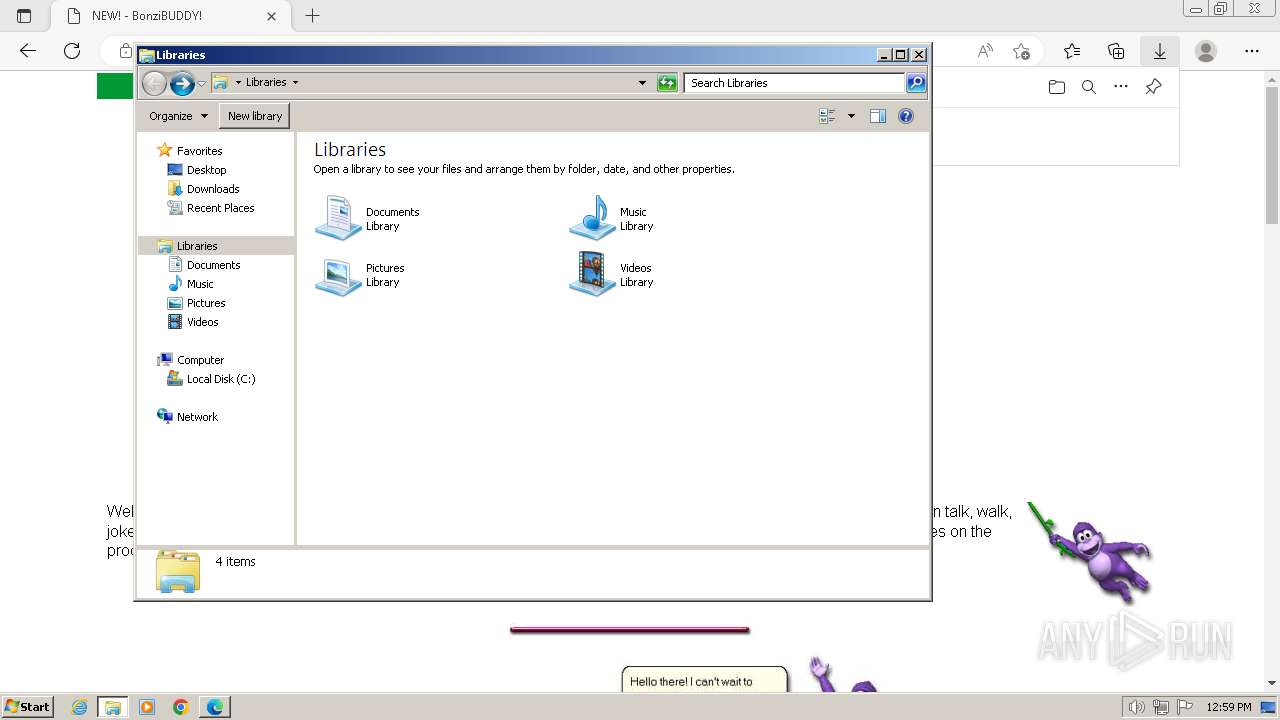1280x720 pixels.
Task: Launch Google Chrome from the taskbar
Action: click(181, 707)
